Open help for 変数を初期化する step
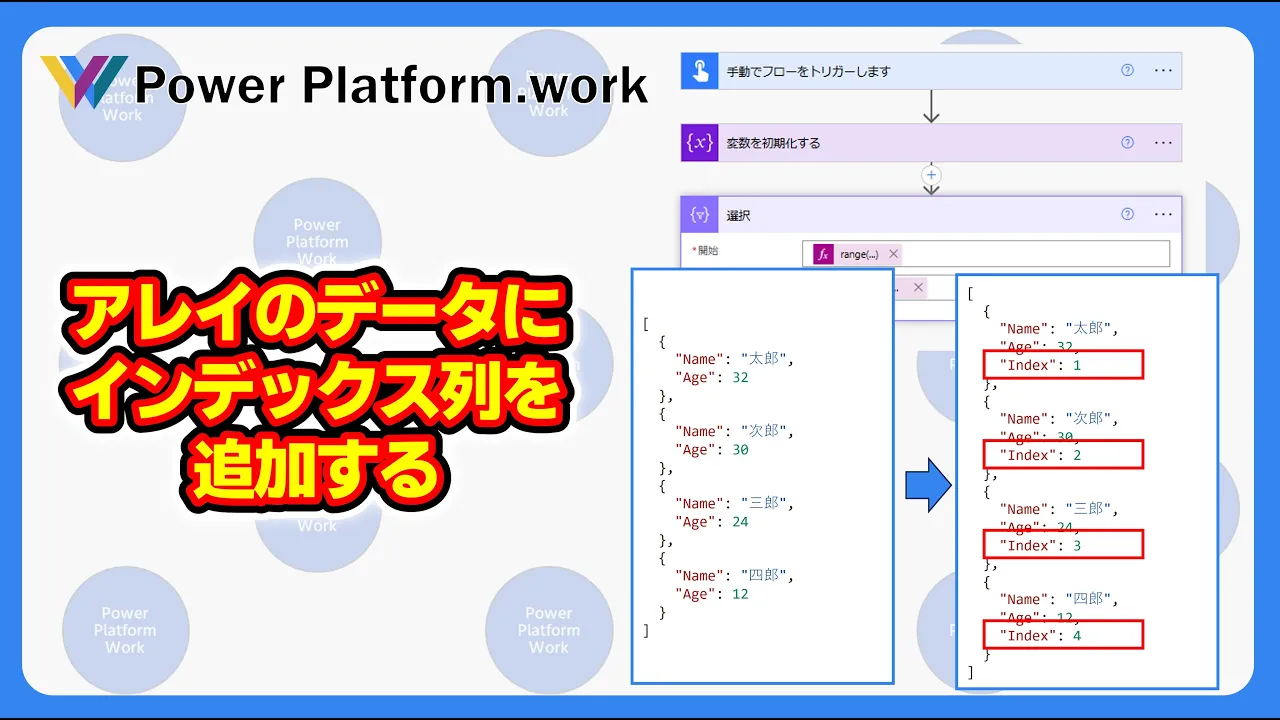The width and height of the screenshot is (1280, 720). (x=1127, y=143)
